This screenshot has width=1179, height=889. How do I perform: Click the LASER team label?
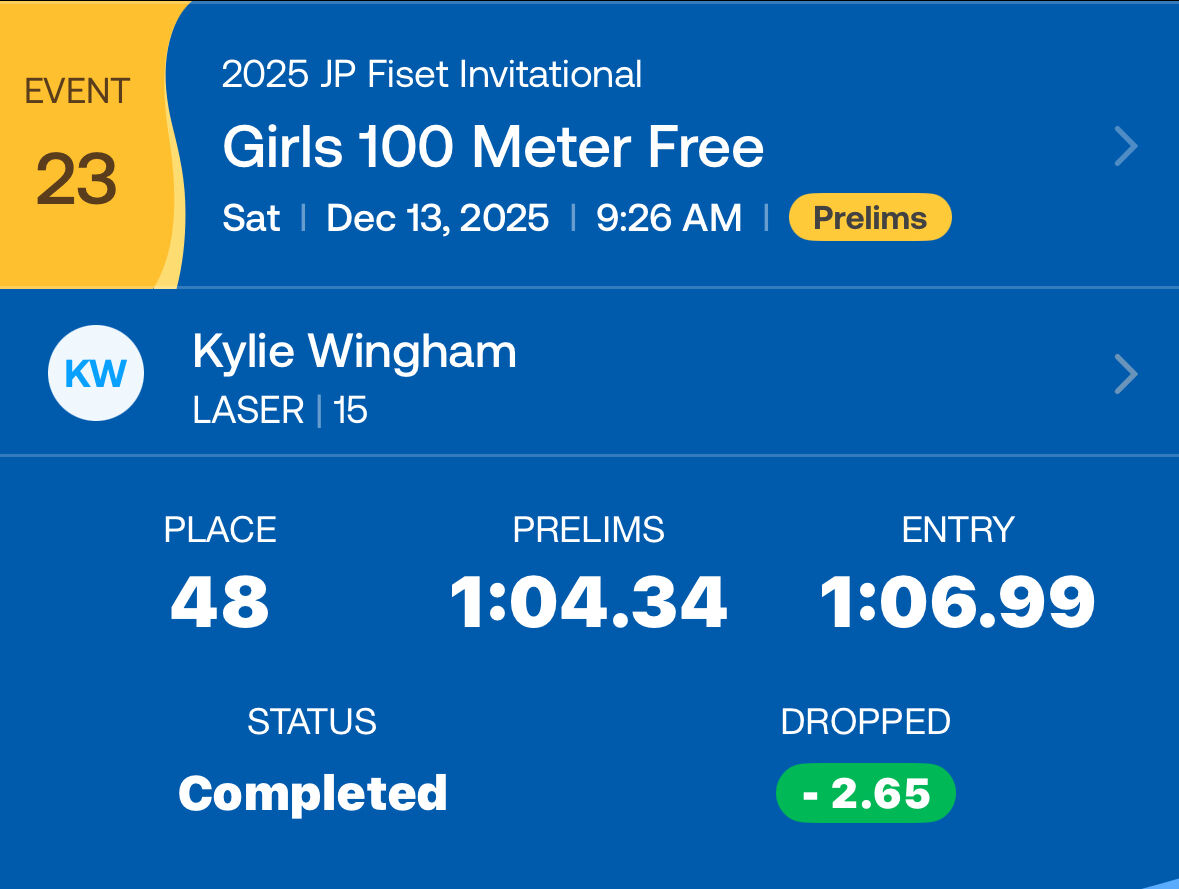click(x=248, y=411)
